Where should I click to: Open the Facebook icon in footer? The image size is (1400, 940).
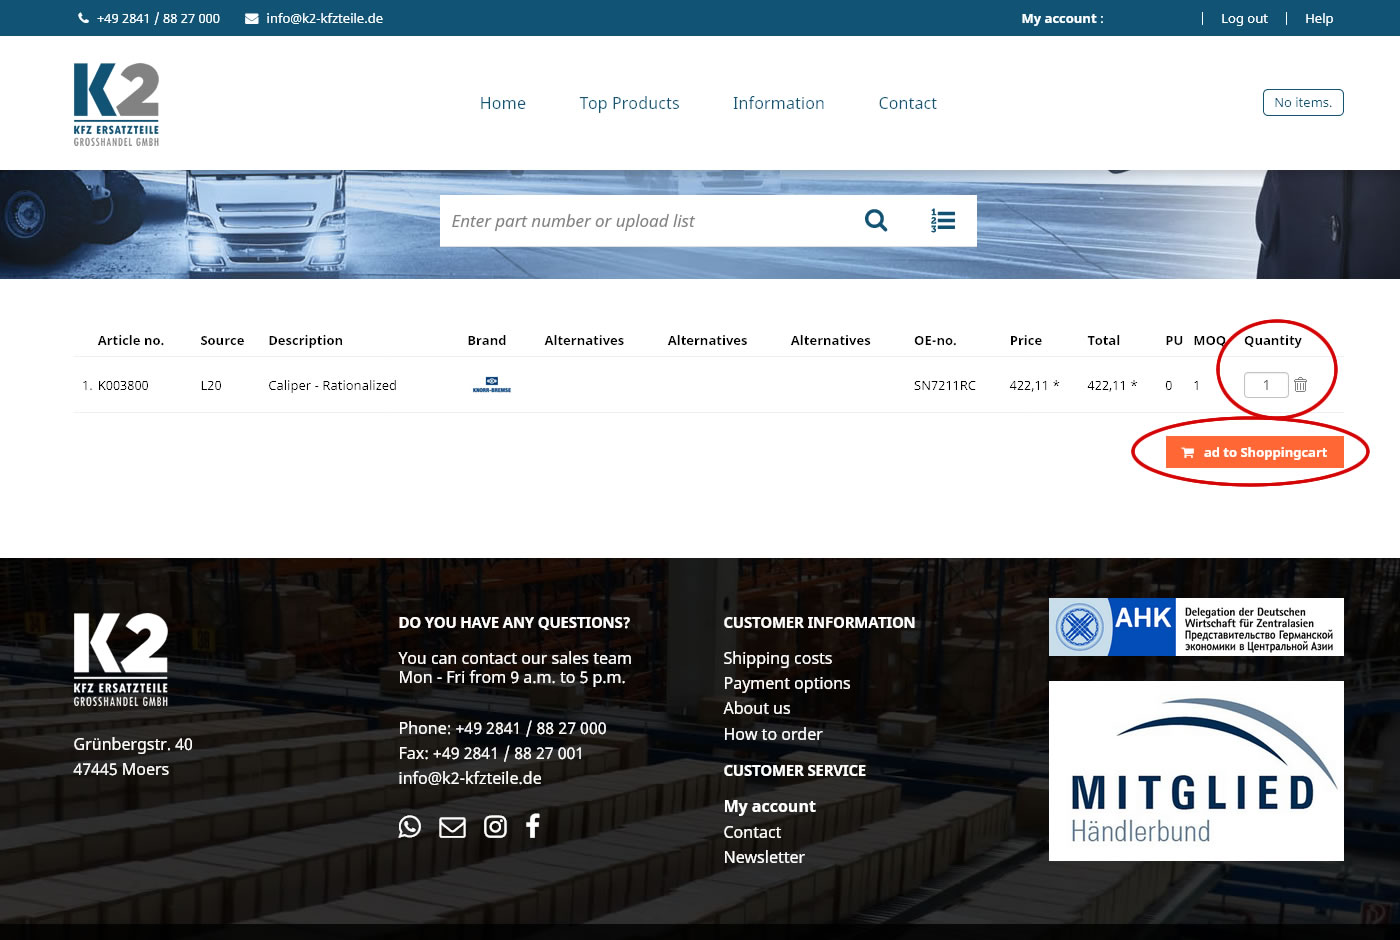(533, 825)
